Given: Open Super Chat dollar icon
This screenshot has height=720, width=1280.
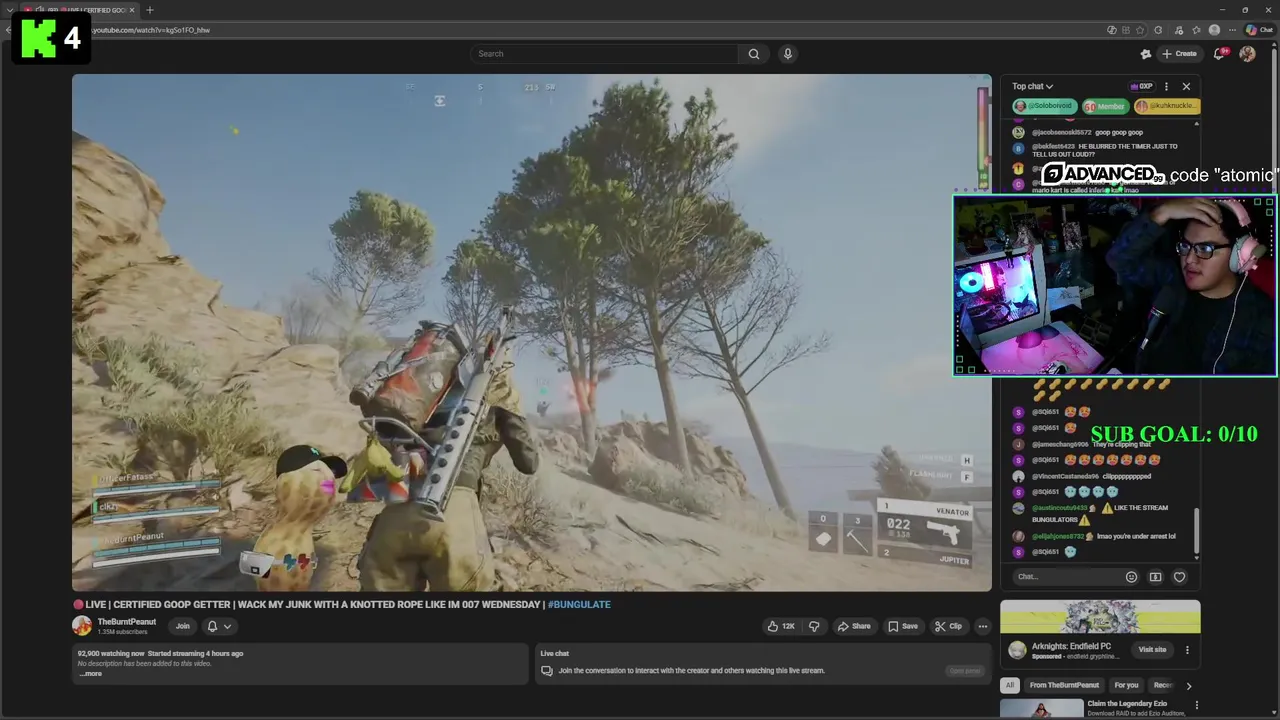Looking at the screenshot, I should click(1155, 577).
